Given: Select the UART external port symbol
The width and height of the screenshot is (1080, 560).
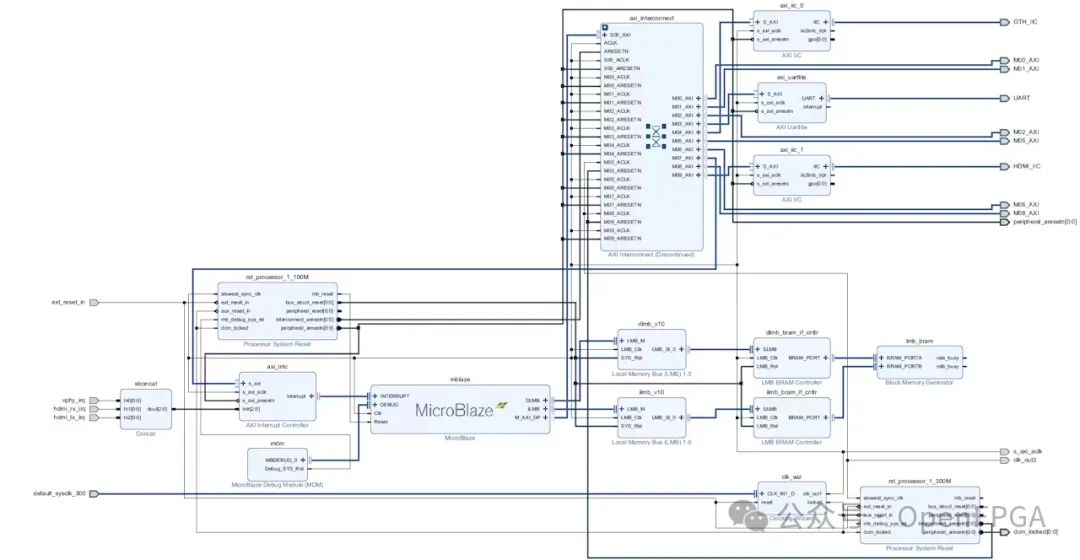Looking at the screenshot, I should pyautogui.click(x=1004, y=98).
